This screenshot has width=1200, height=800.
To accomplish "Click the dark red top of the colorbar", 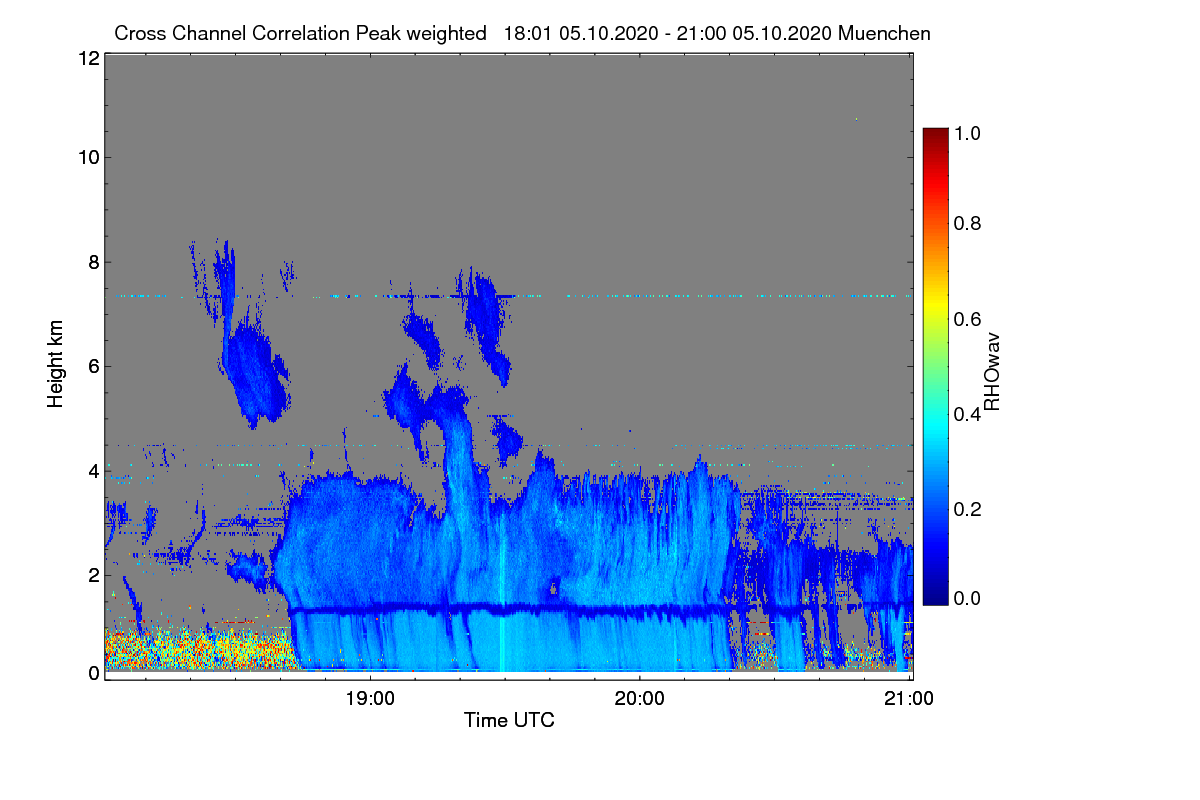I will (x=935, y=134).
